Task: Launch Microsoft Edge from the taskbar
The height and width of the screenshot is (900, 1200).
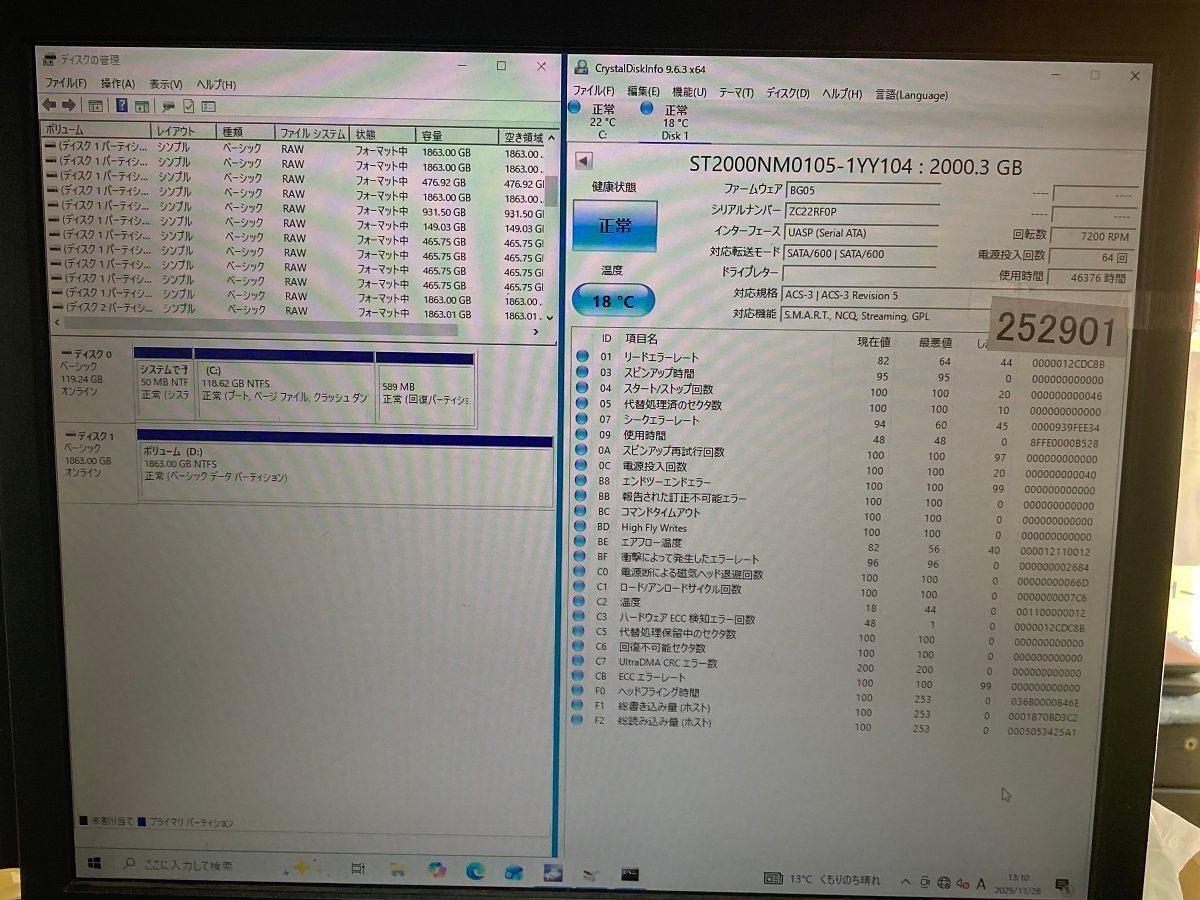Action: click(475, 871)
